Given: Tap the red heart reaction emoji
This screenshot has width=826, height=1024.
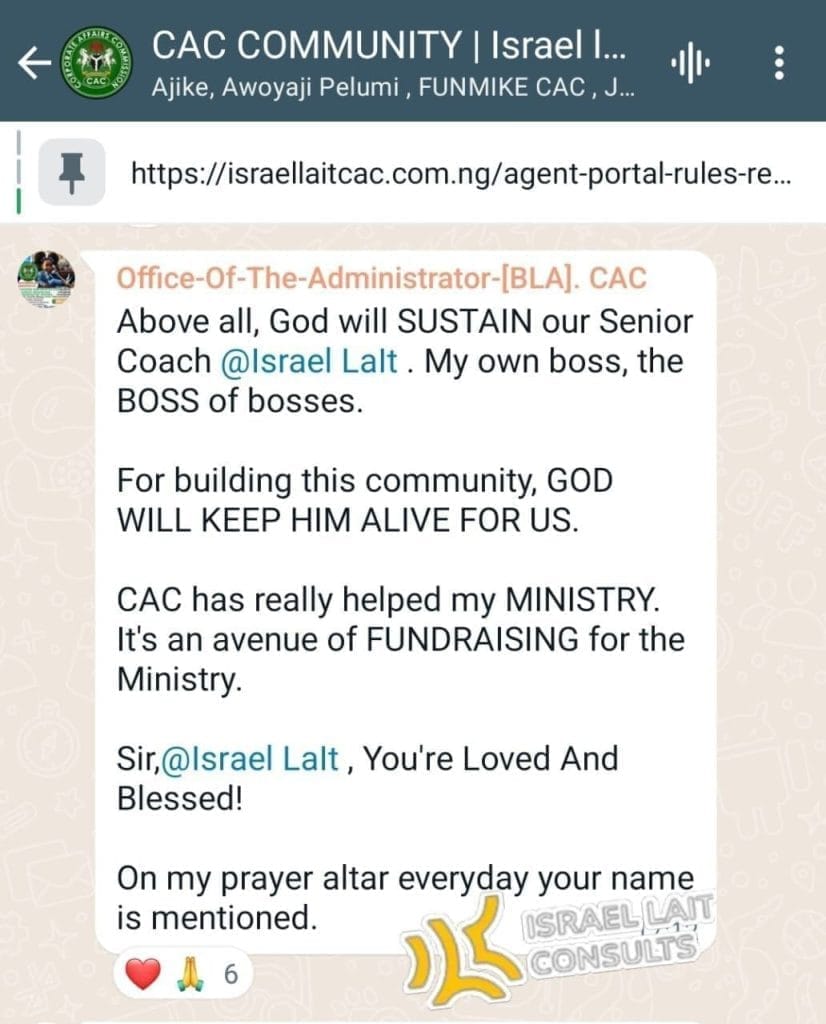Looking at the screenshot, I should point(143,973).
